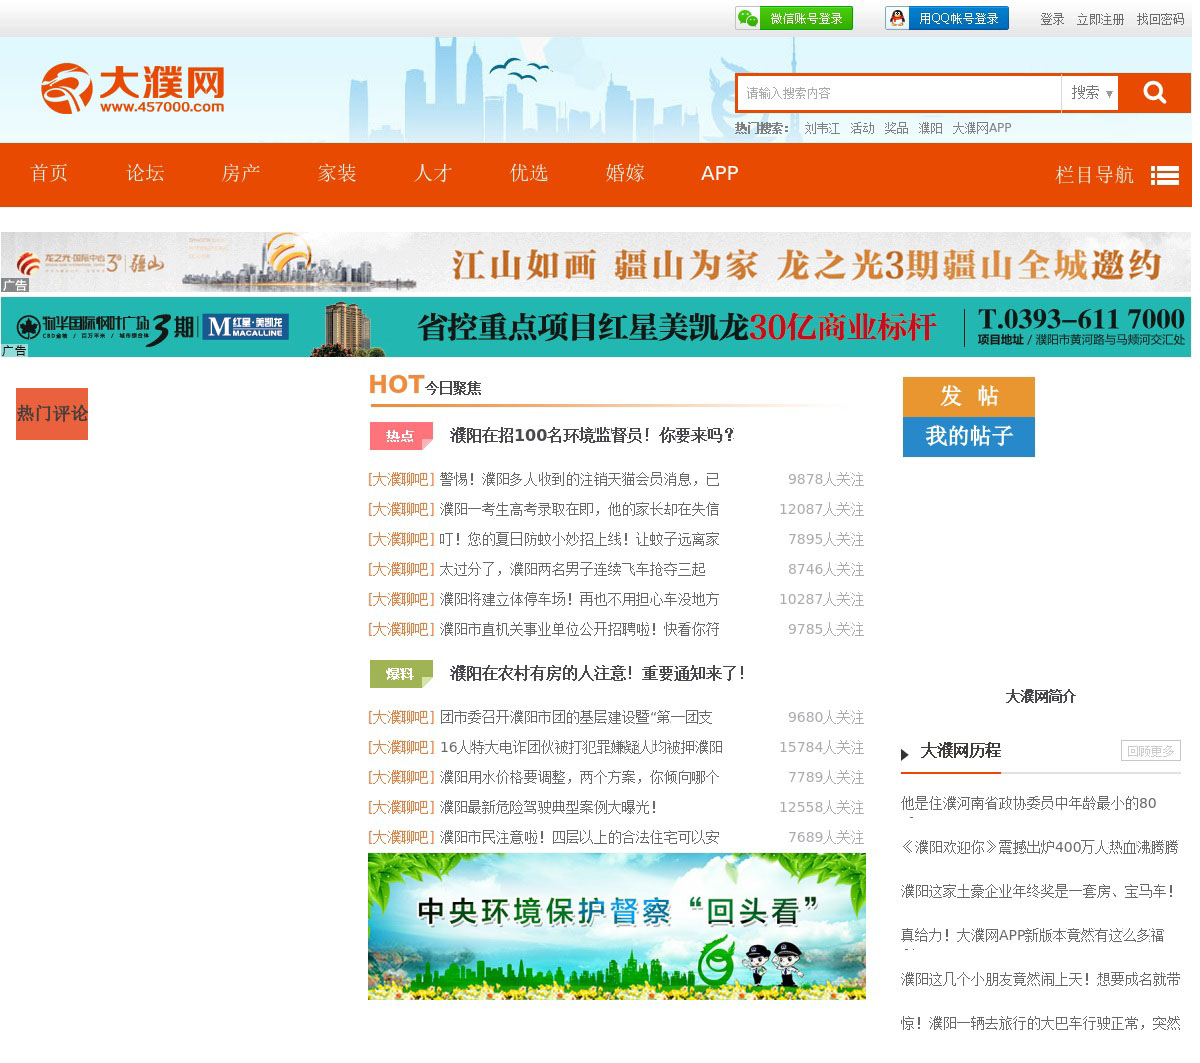Click the triangle beside 大濮网历程
Image resolution: width=1200 pixels, height=1063 pixels.
pyautogui.click(x=905, y=754)
